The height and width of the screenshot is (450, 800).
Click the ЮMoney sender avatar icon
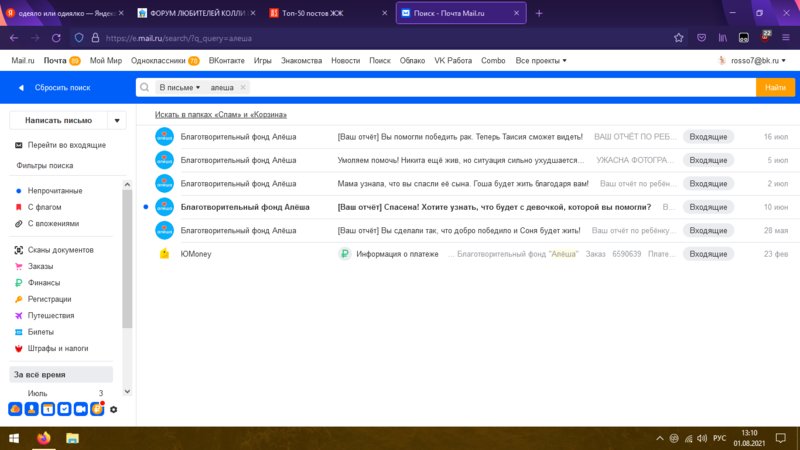[164, 254]
